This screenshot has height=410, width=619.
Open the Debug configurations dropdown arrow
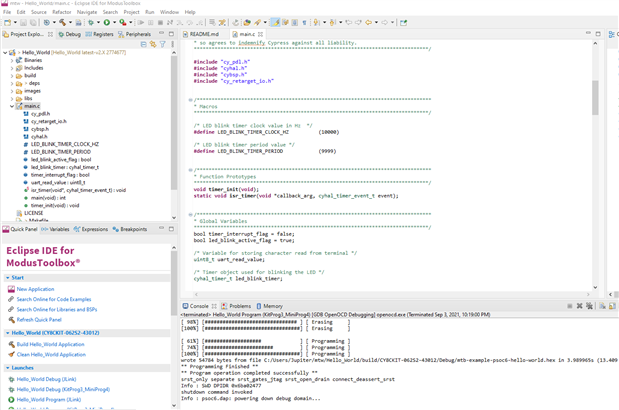pyautogui.click(x=98, y=22)
